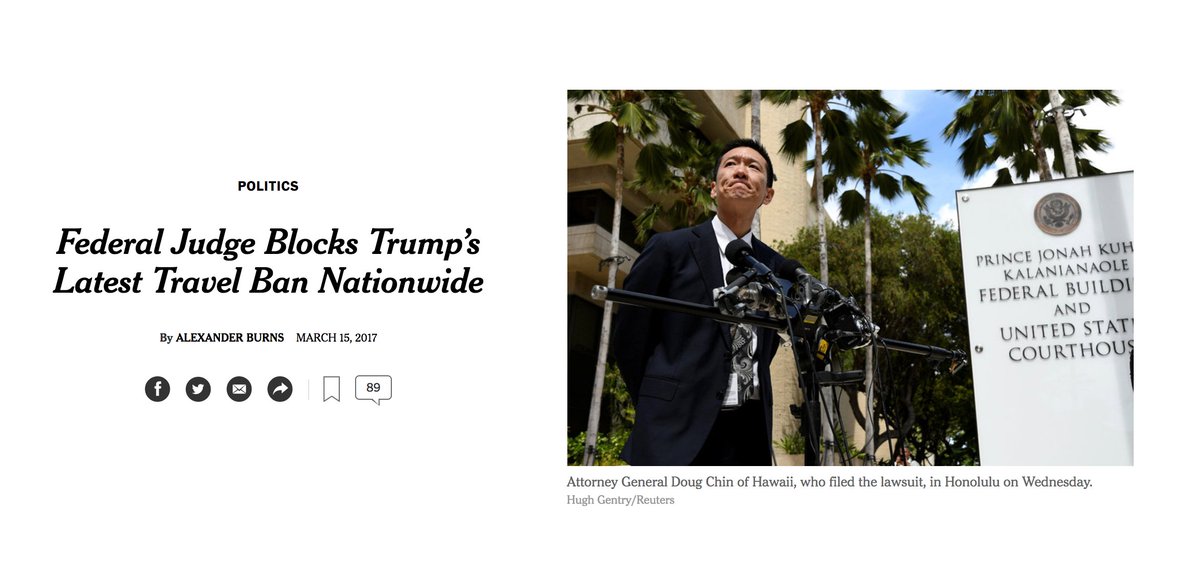Click the word "By" in byline

click(166, 338)
